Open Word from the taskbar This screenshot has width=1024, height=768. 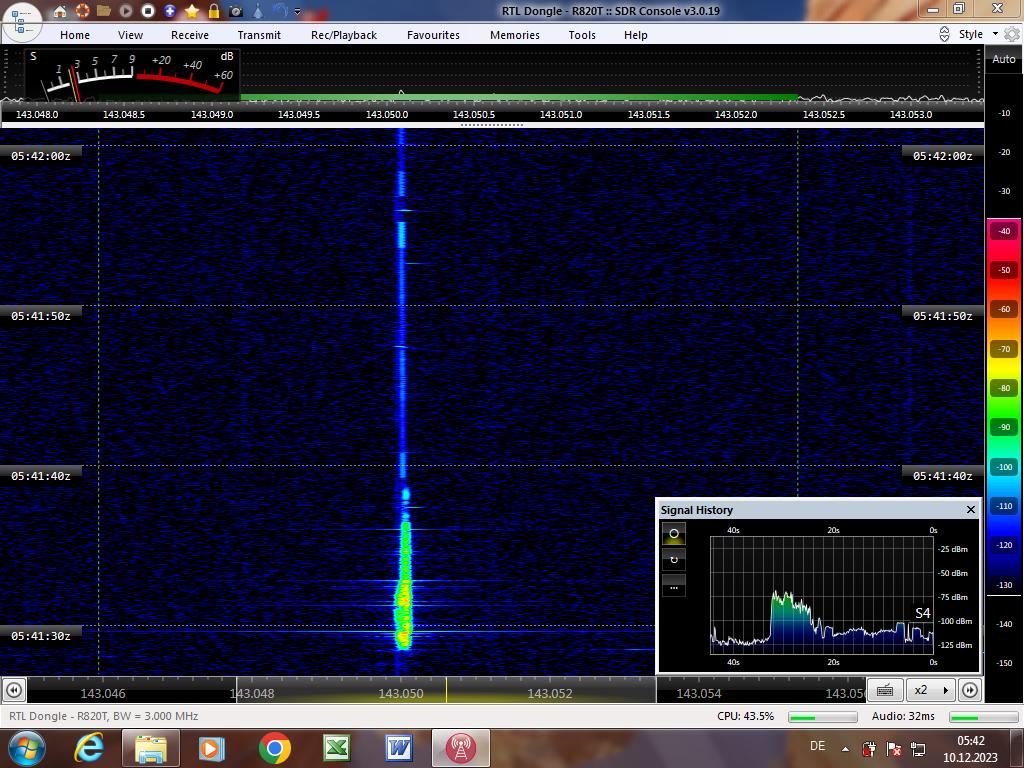tap(399, 748)
